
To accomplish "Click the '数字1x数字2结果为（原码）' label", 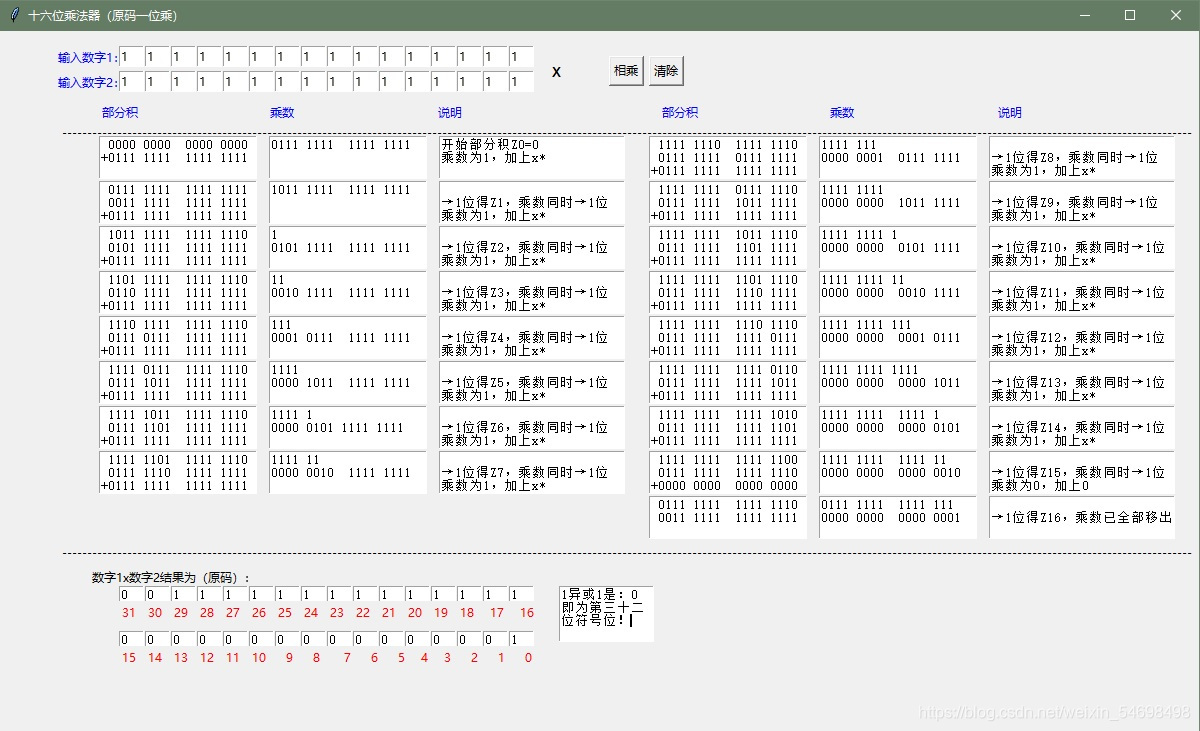I will 171,577.
